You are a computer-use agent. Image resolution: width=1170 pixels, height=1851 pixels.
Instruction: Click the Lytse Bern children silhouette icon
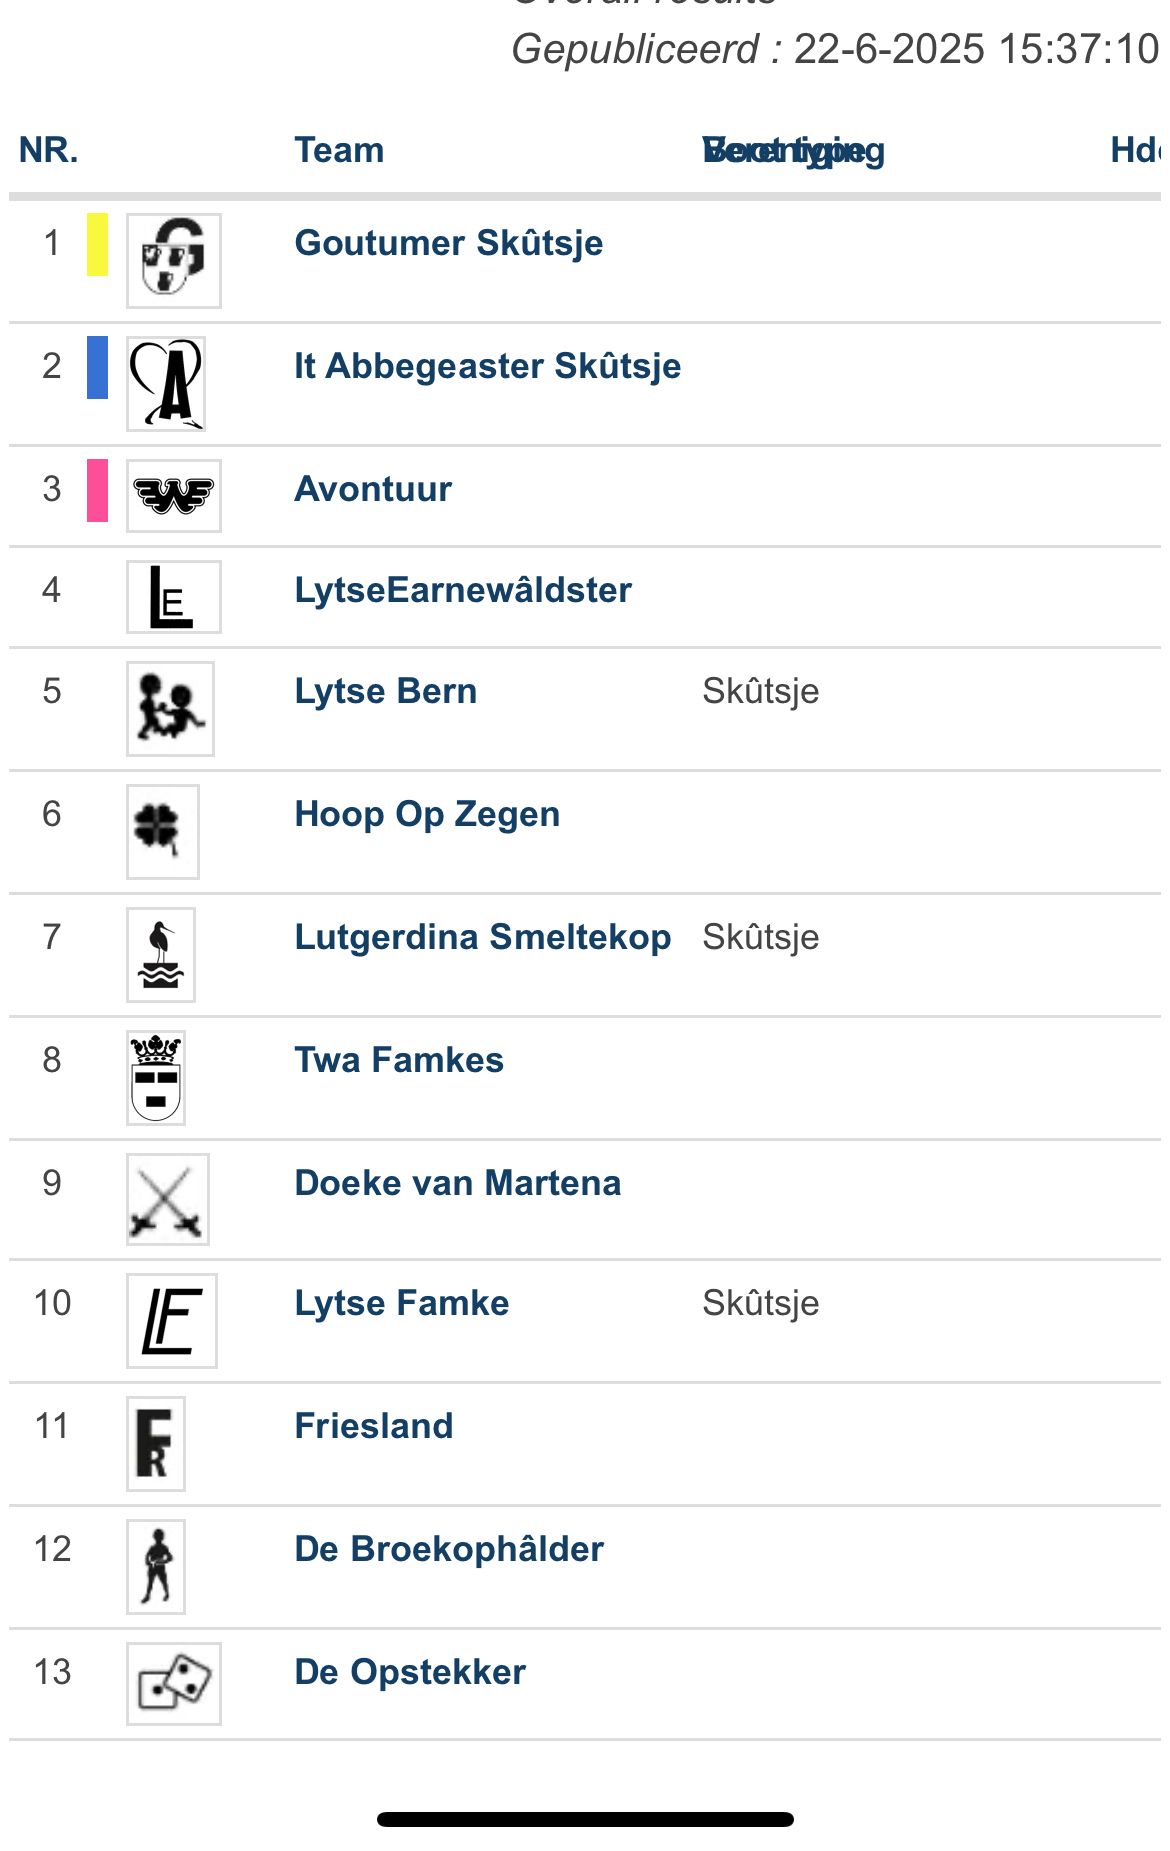(x=170, y=708)
